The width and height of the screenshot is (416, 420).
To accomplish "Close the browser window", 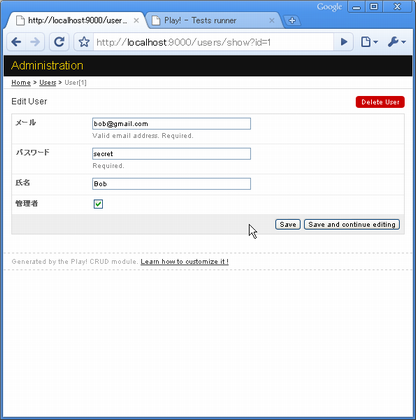I will (x=397, y=7).
